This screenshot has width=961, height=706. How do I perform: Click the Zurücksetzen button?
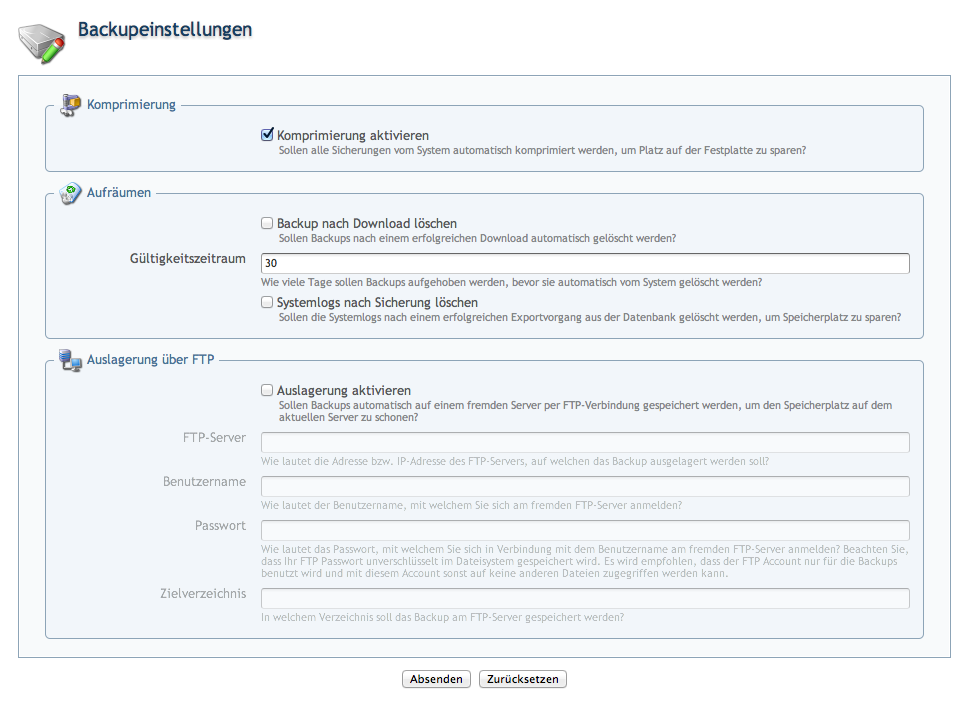tap(523, 679)
